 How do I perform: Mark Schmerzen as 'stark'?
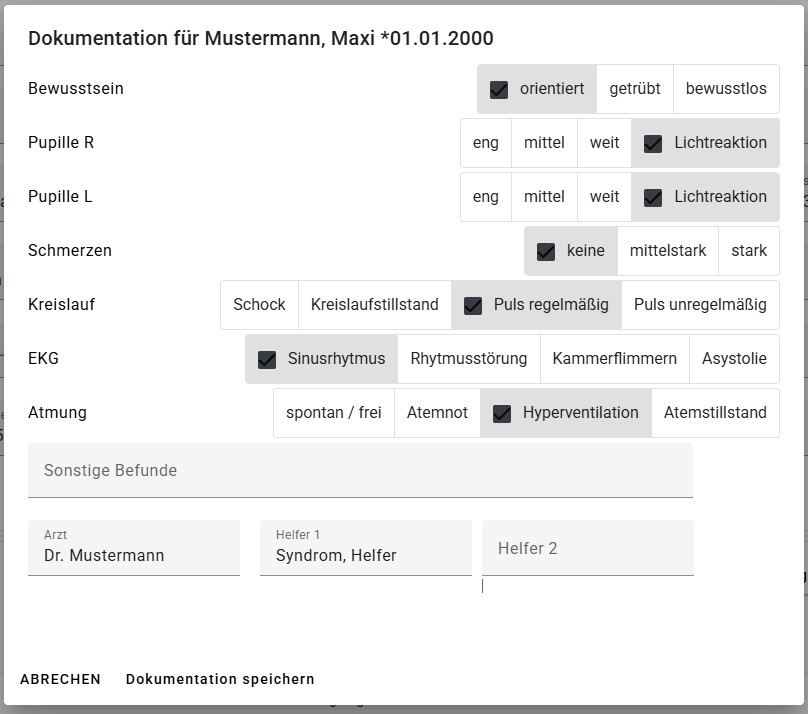click(749, 251)
